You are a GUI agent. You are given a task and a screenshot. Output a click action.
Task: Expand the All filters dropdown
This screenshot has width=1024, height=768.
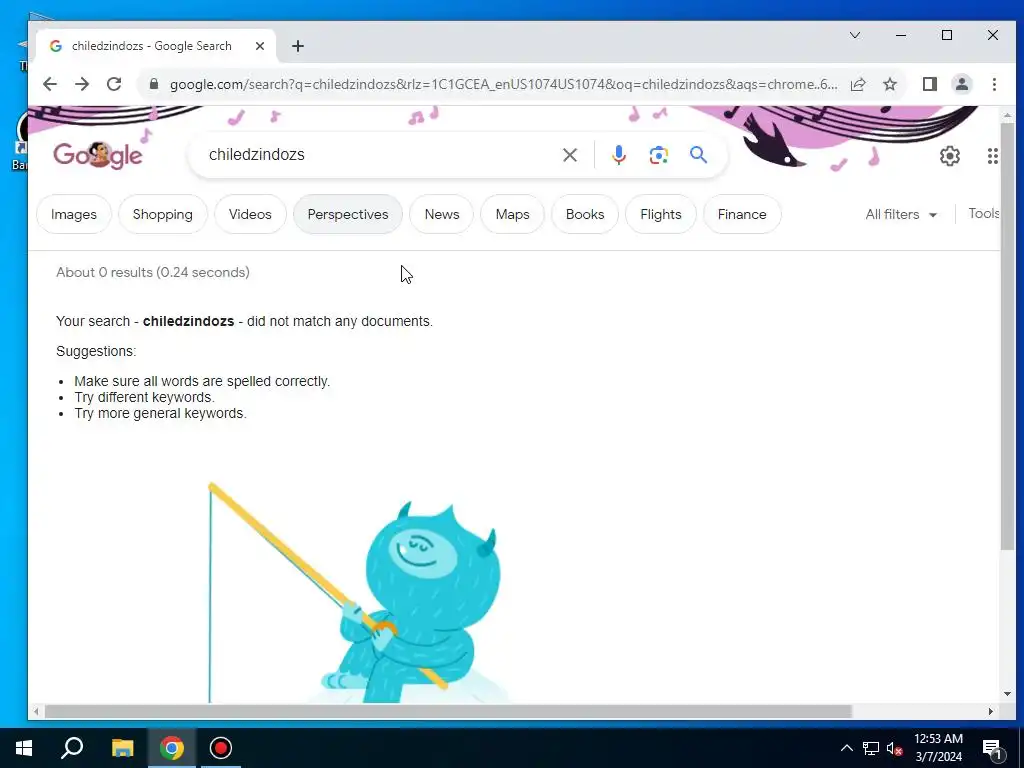[x=901, y=214]
